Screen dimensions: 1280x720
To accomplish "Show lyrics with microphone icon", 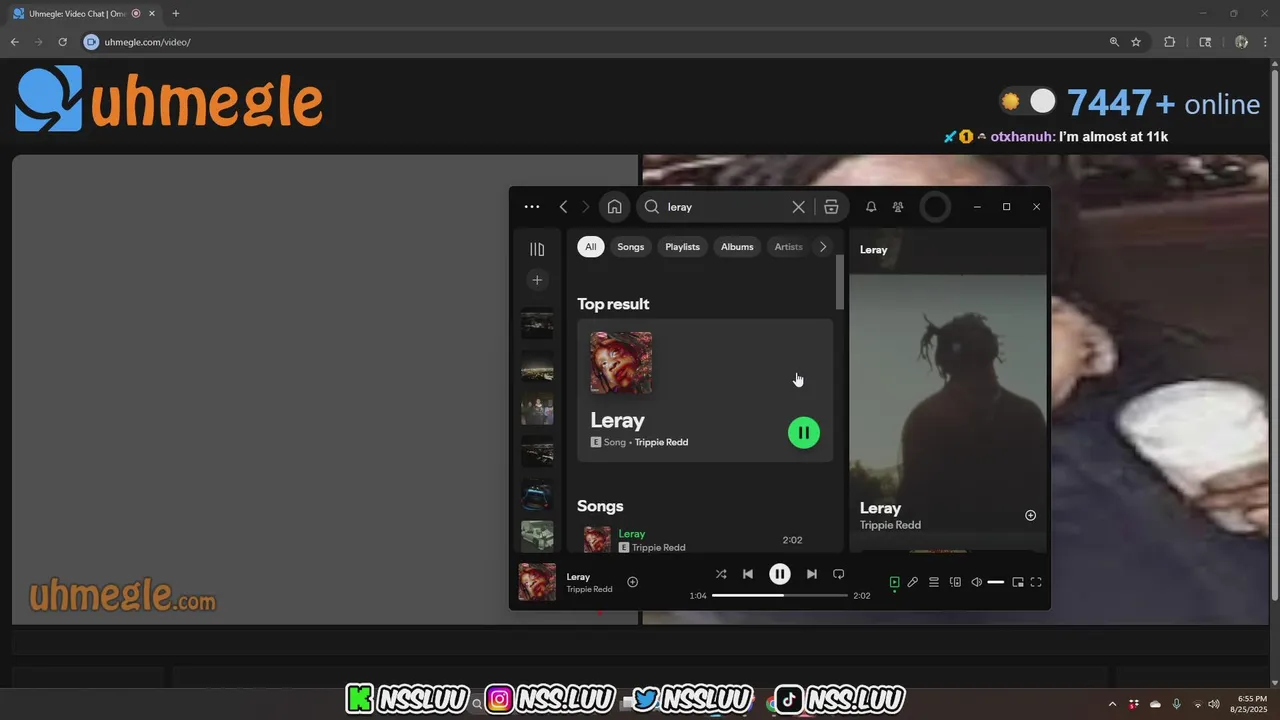I will 913,582.
